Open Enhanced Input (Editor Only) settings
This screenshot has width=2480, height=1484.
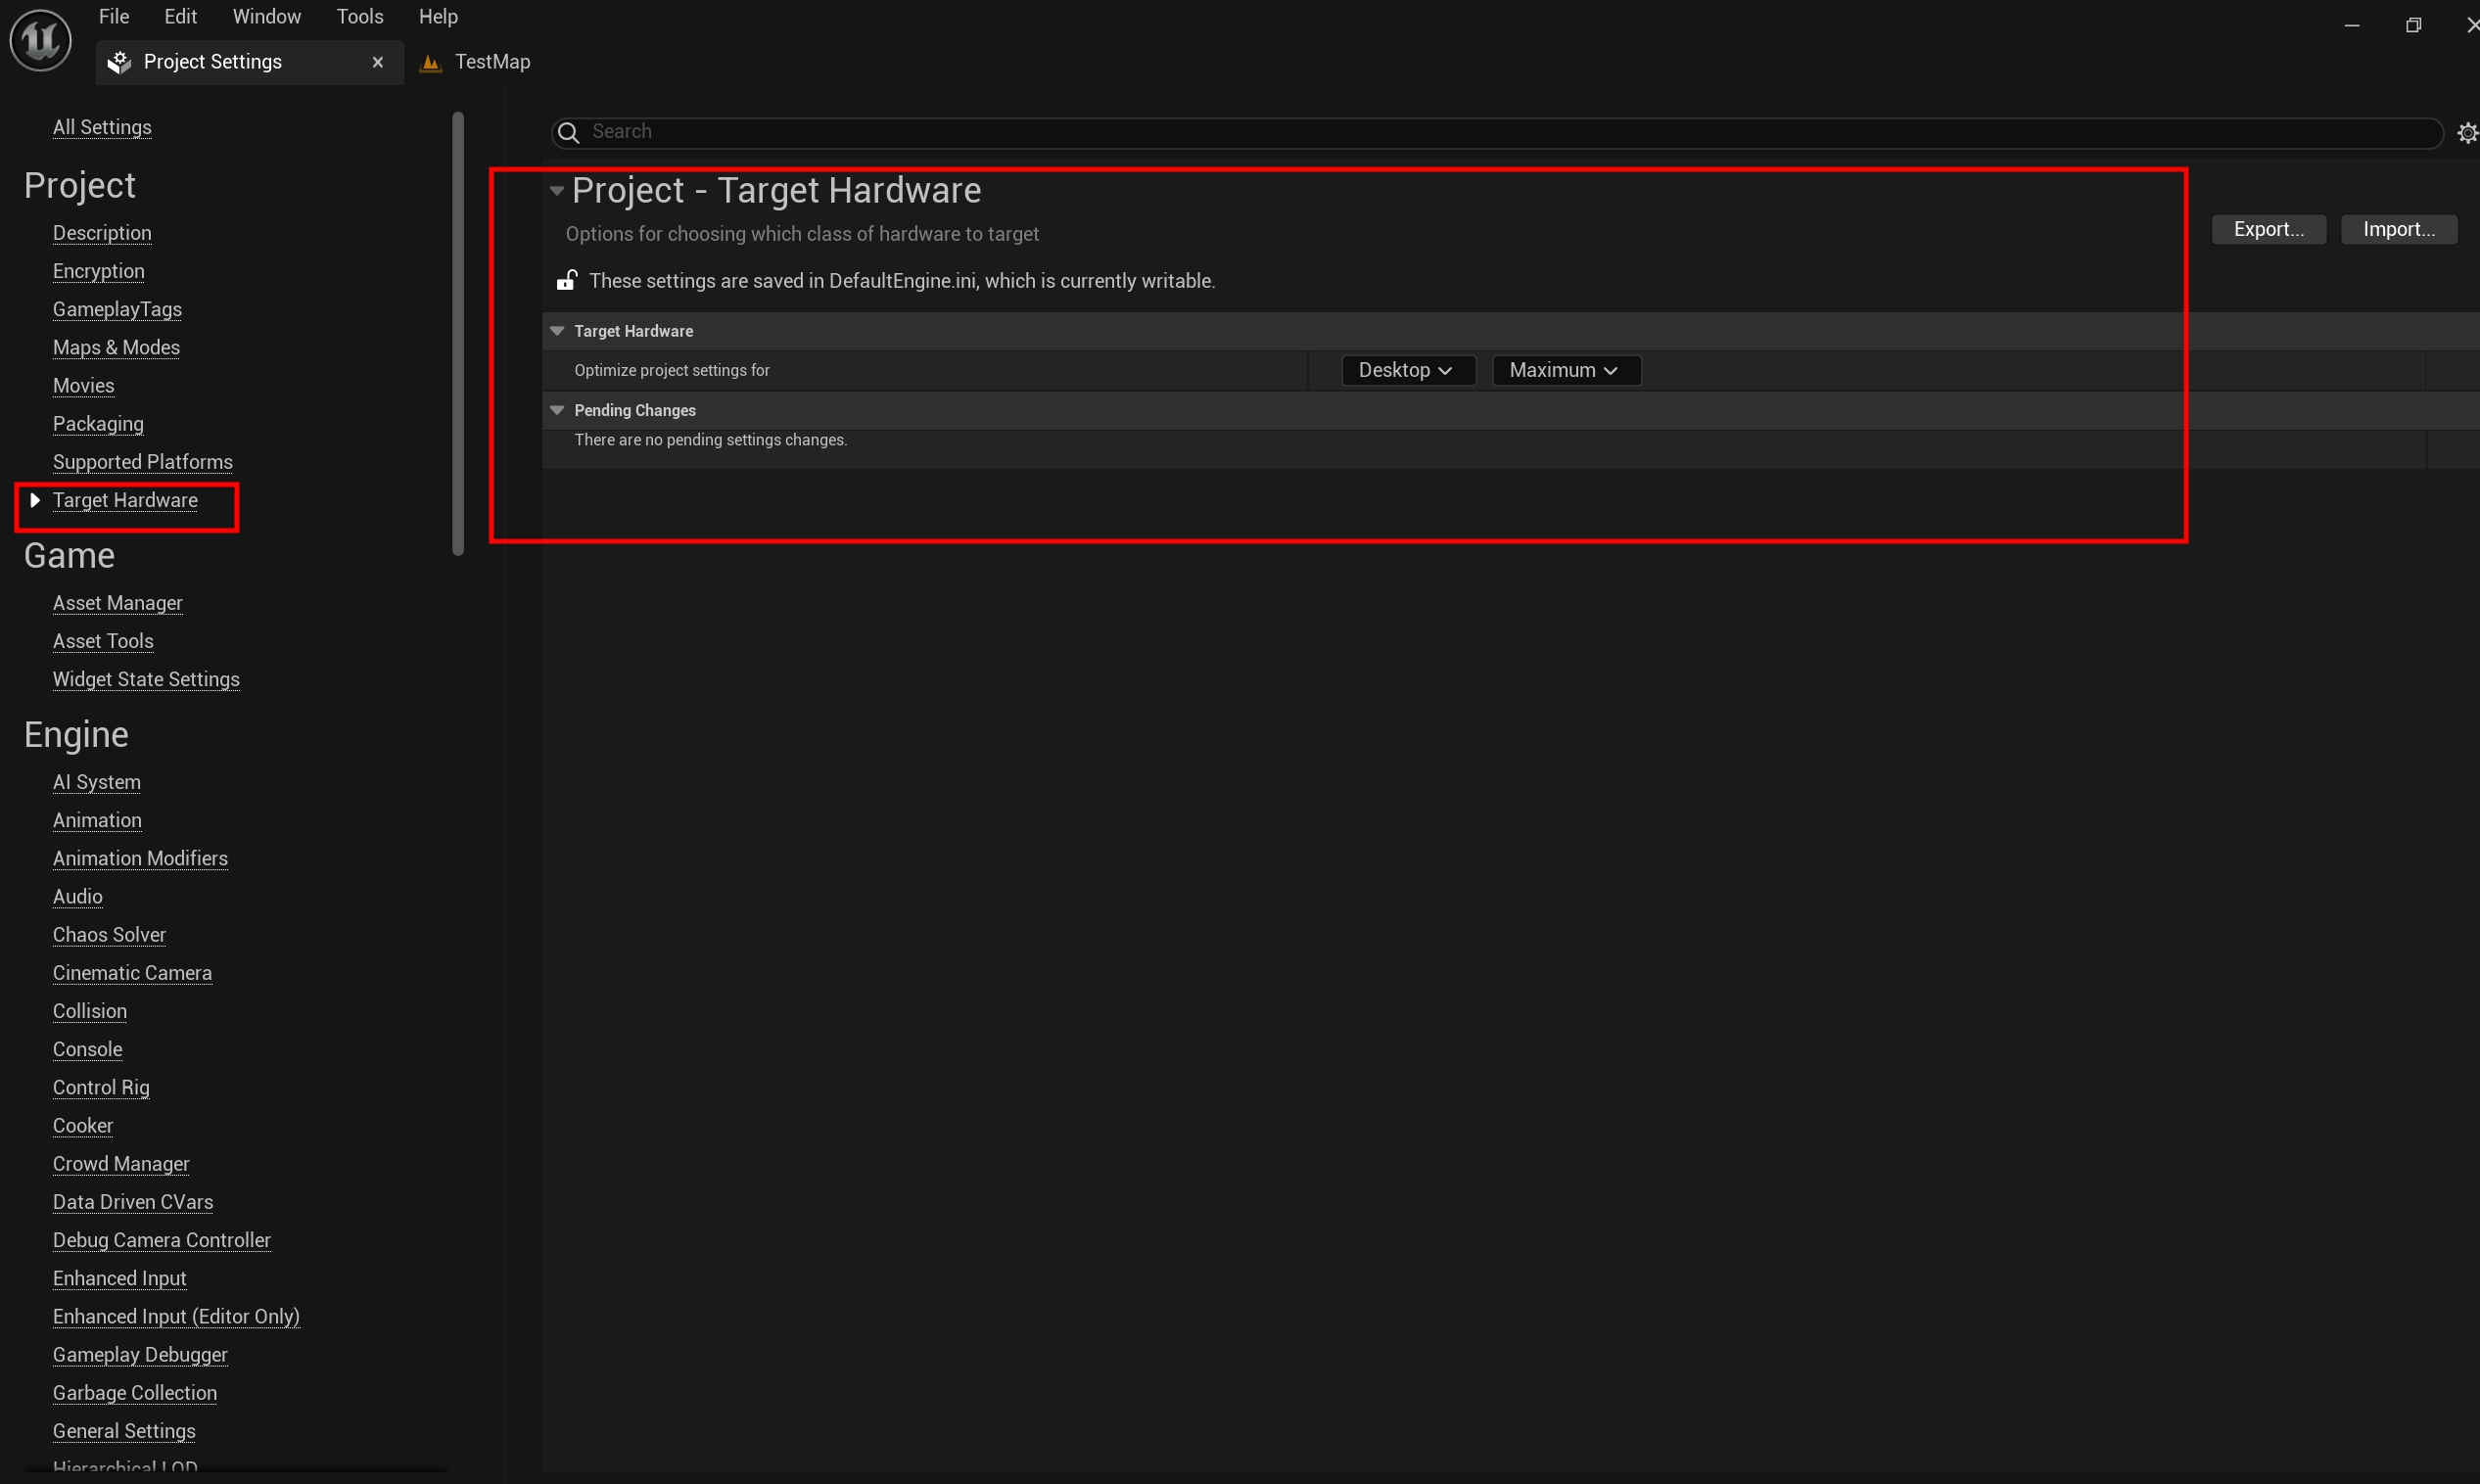tap(176, 1316)
